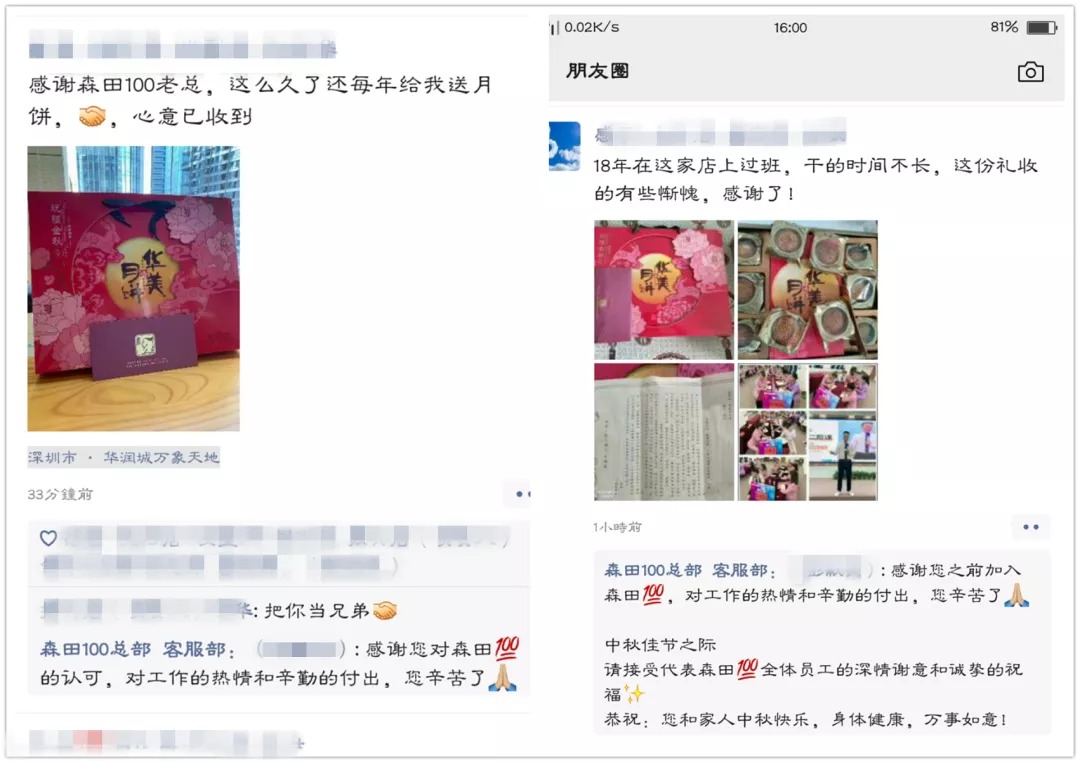The width and height of the screenshot is (1080, 763).
Task: Tap the camera icon in Moments header
Action: pyautogui.click(x=1030, y=72)
